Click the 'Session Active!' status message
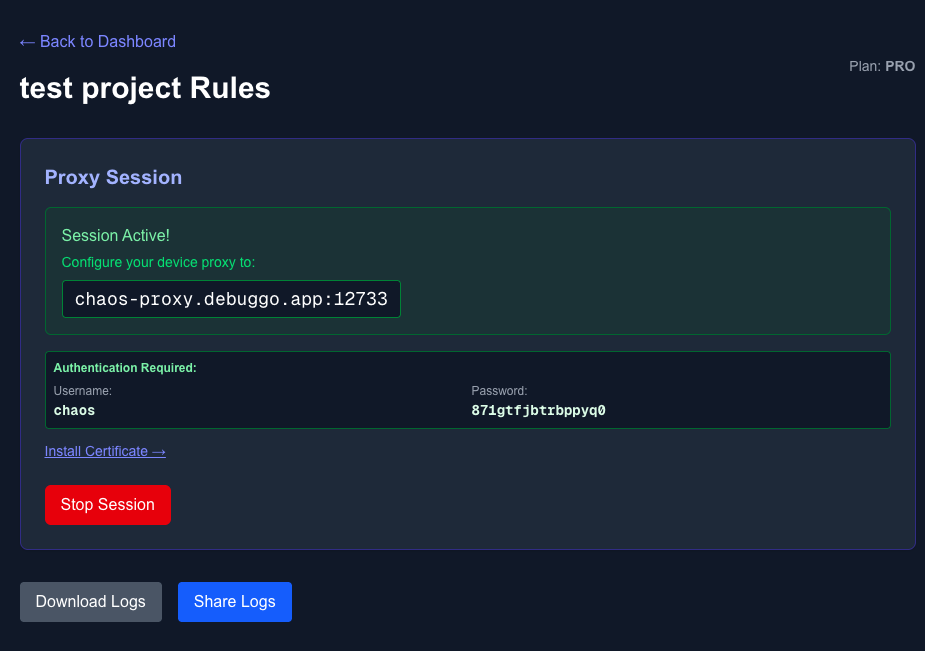The height and width of the screenshot is (651, 925). (115, 235)
